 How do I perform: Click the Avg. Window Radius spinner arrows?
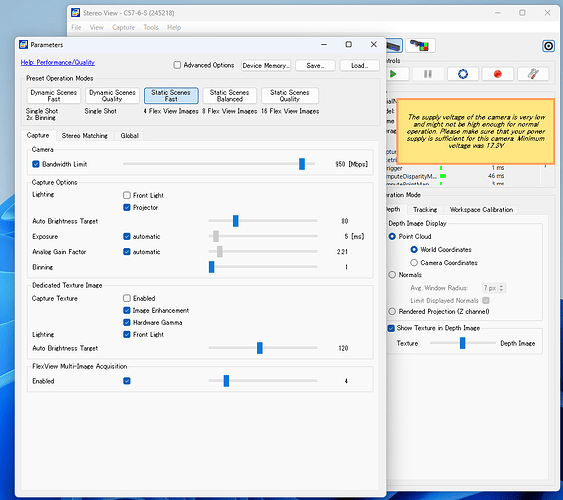[502, 288]
